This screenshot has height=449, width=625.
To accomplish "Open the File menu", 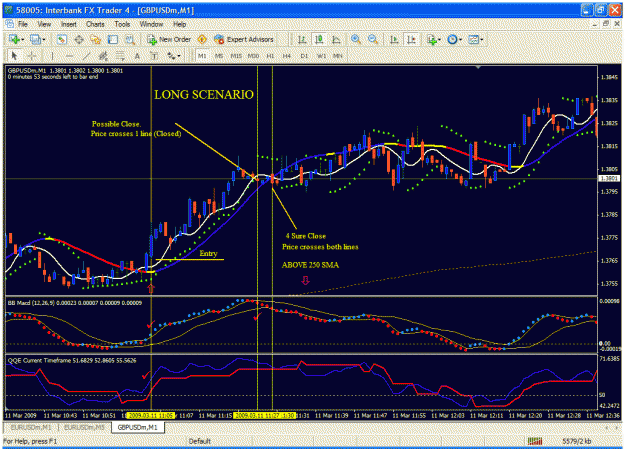I will point(23,24).
